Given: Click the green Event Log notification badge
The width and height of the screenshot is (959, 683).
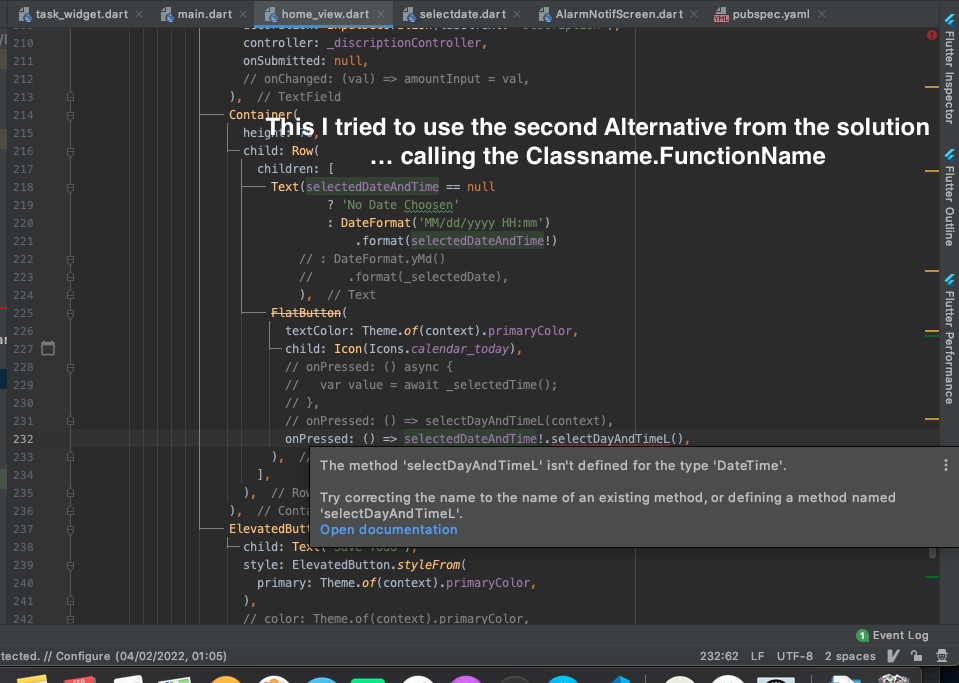Looking at the screenshot, I should [x=862, y=635].
